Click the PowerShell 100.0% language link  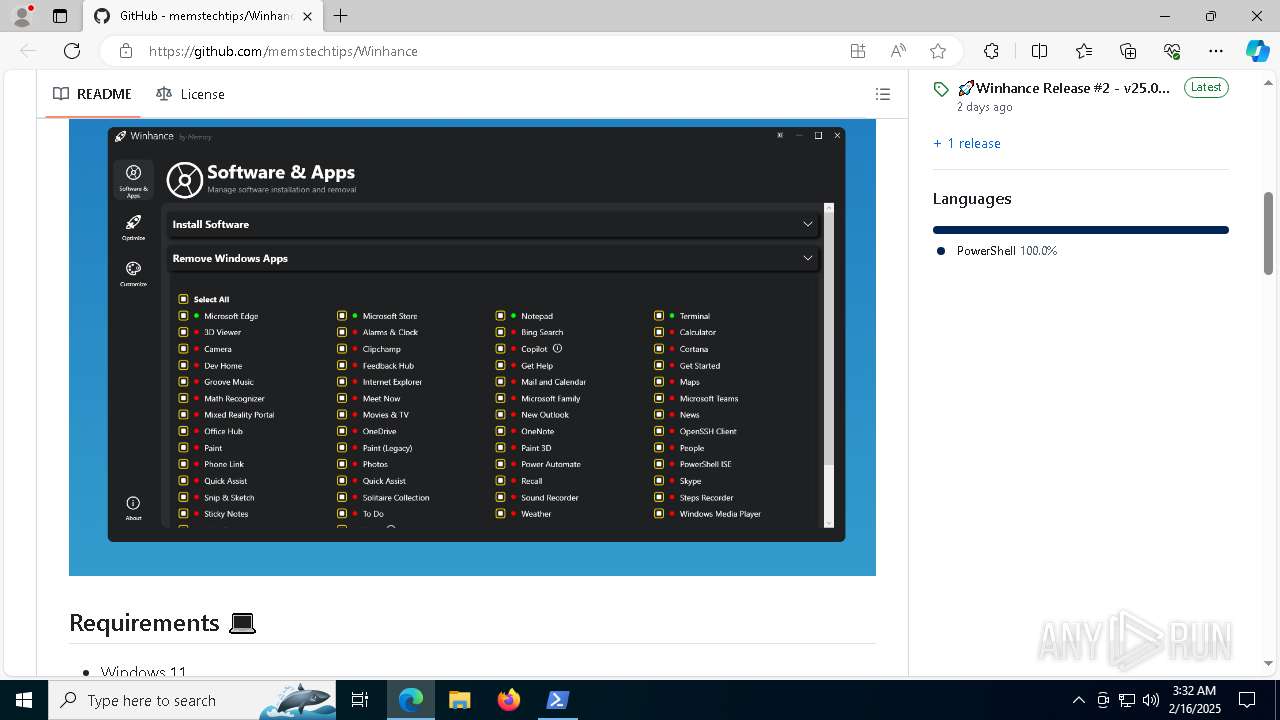pos(1006,251)
